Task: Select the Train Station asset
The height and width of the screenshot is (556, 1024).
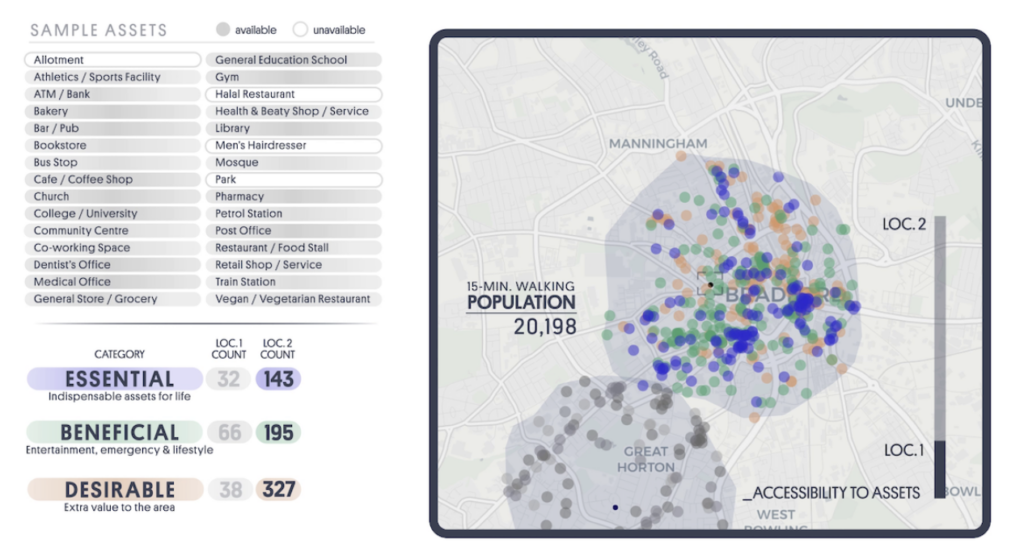Action: [293, 282]
